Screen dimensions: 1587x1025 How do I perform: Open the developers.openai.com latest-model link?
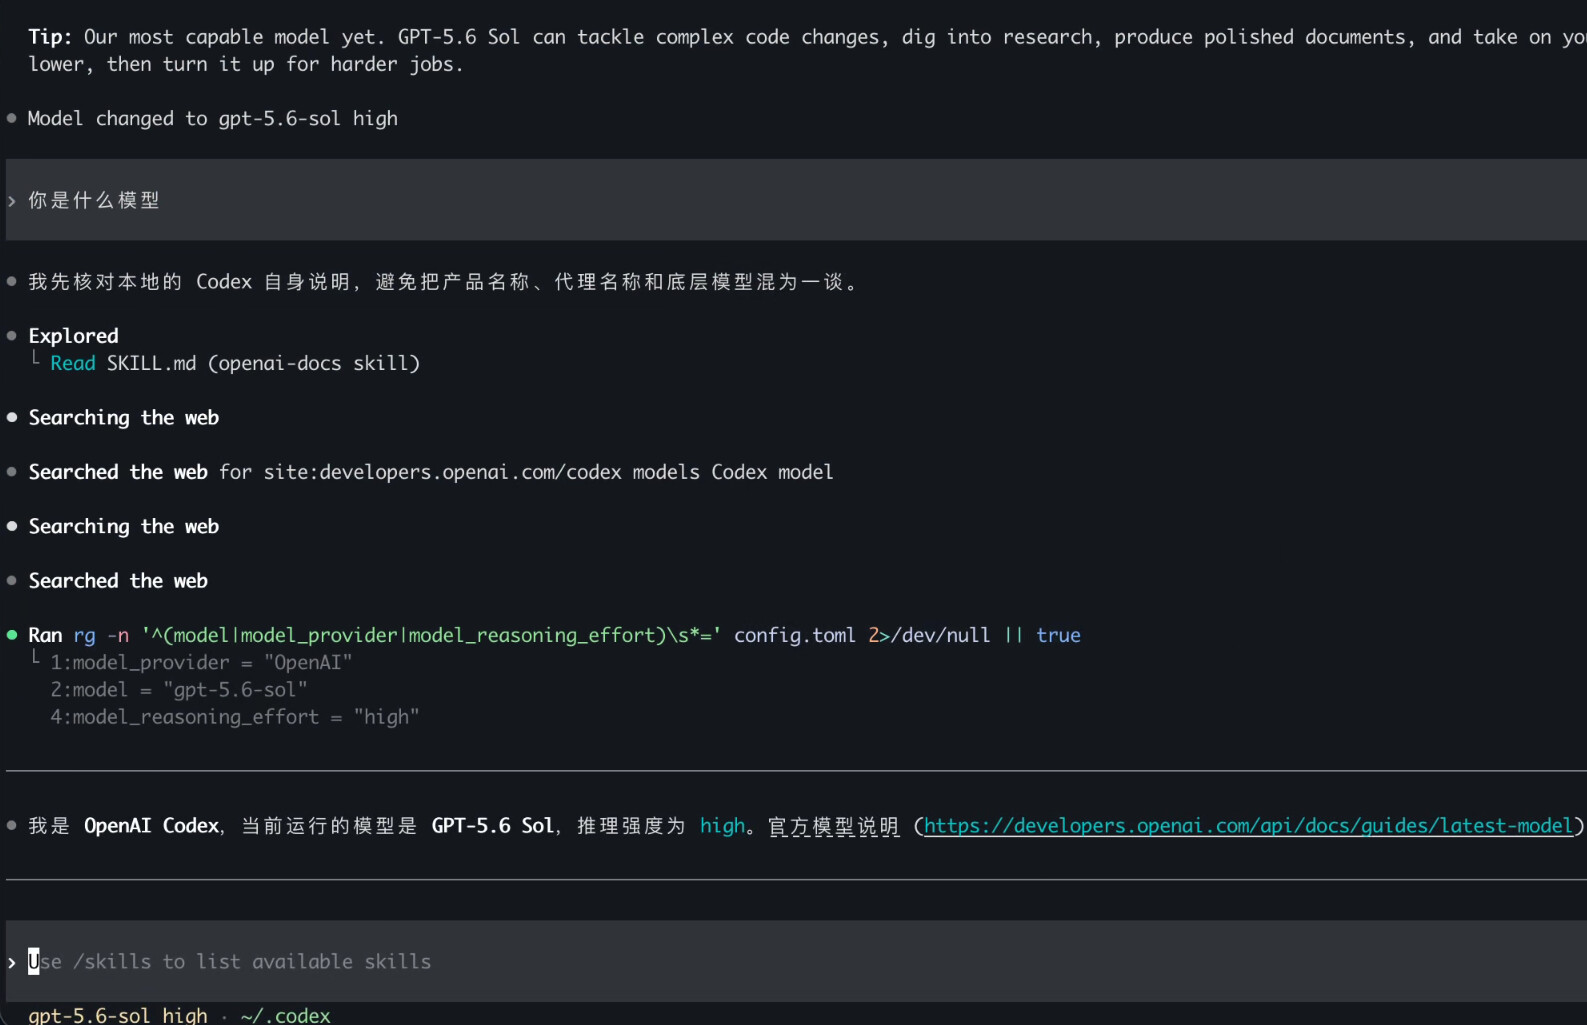point(1248,826)
